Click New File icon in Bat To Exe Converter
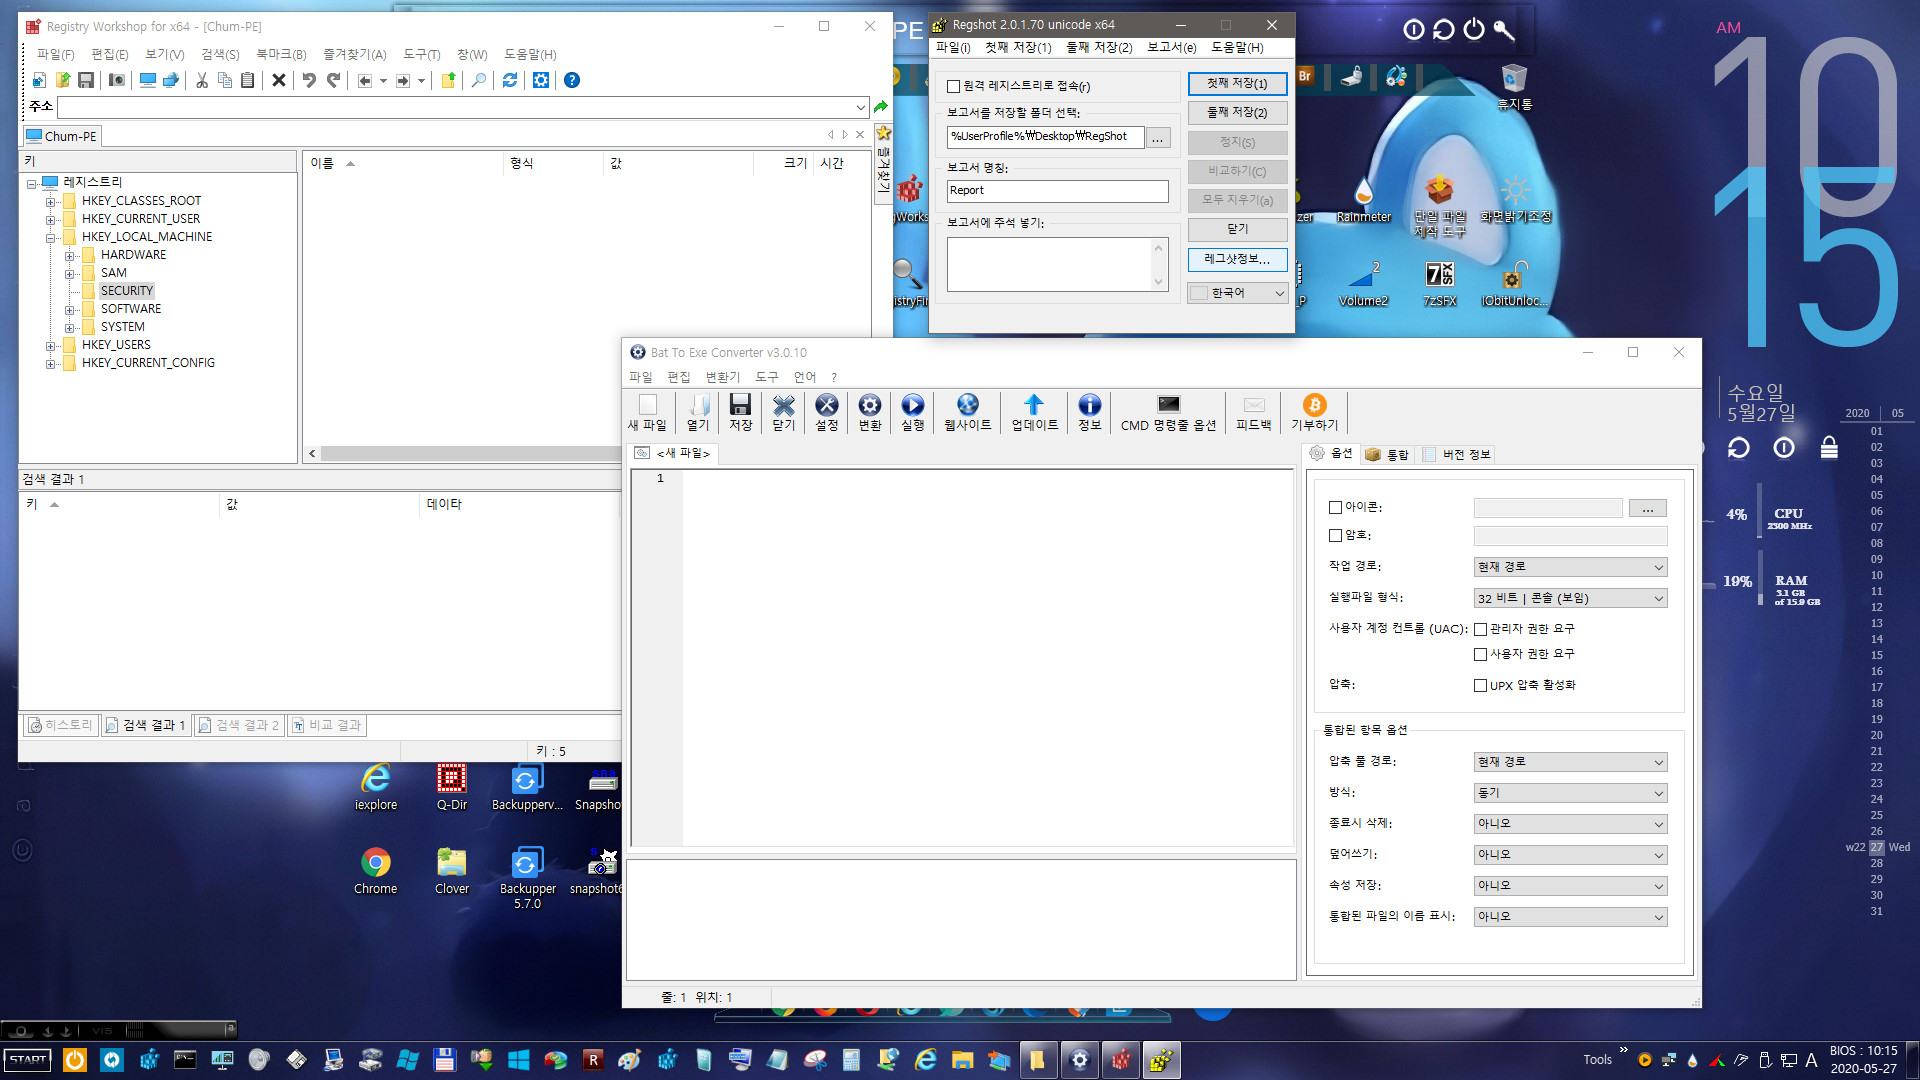 pyautogui.click(x=647, y=411)
